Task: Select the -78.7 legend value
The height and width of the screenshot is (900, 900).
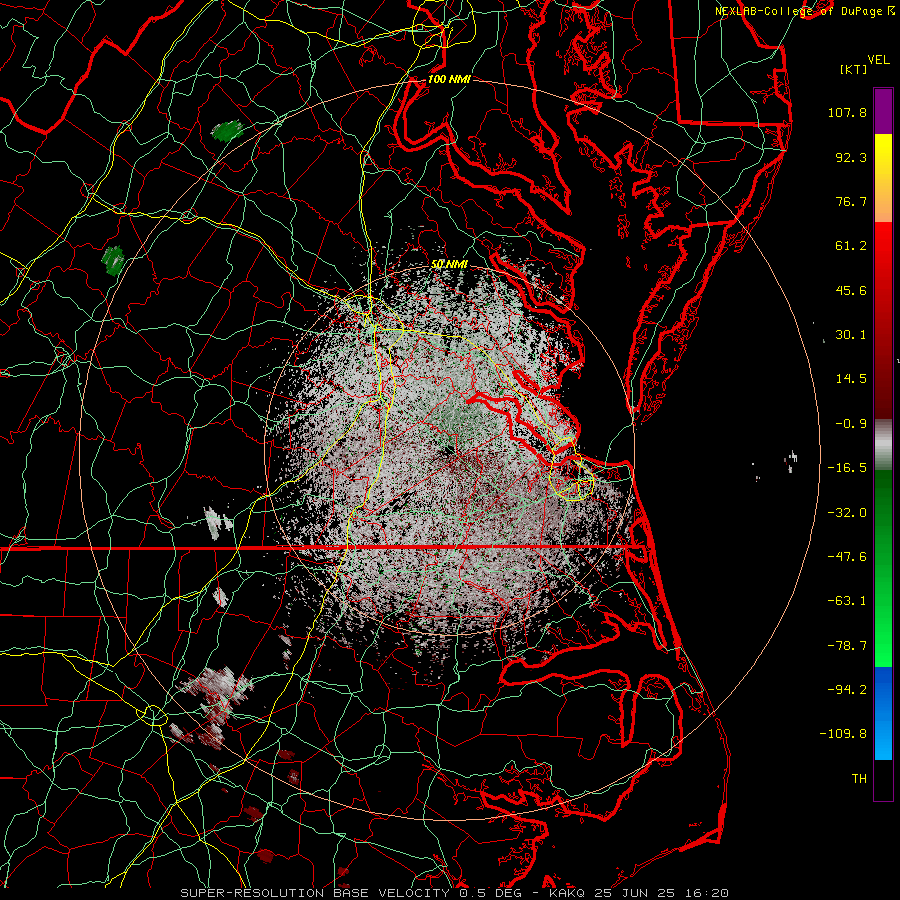Action: (847, 645)
